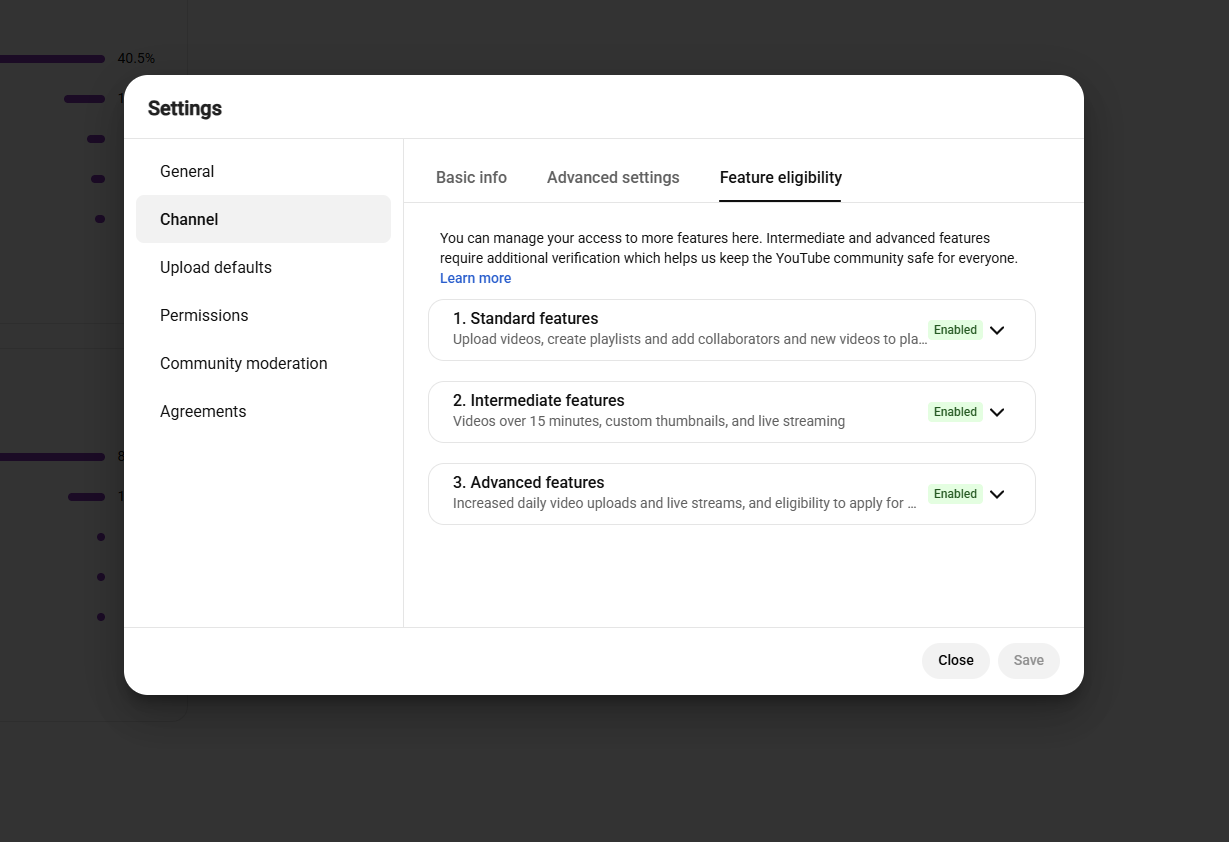Open the Advanced settings tab
1229x842 pixels.
tap(613, 177)
